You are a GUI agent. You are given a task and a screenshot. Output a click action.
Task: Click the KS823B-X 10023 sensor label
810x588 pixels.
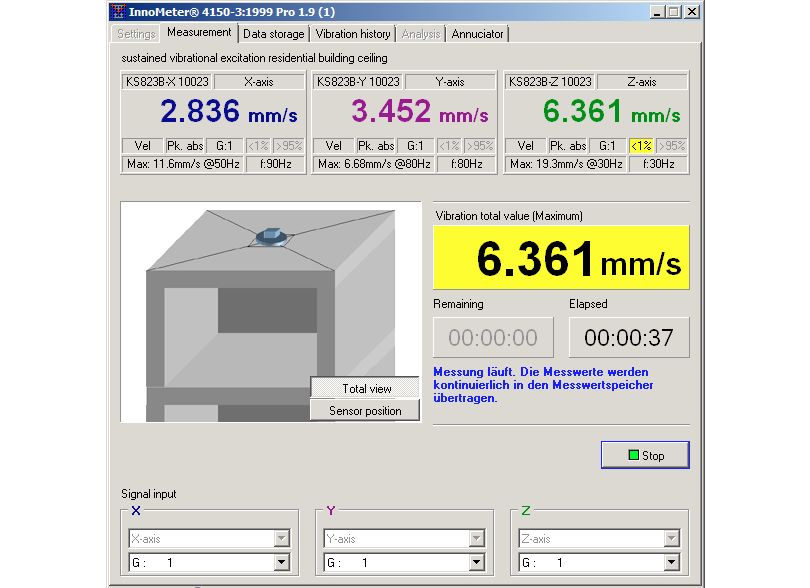coord(167,82)
